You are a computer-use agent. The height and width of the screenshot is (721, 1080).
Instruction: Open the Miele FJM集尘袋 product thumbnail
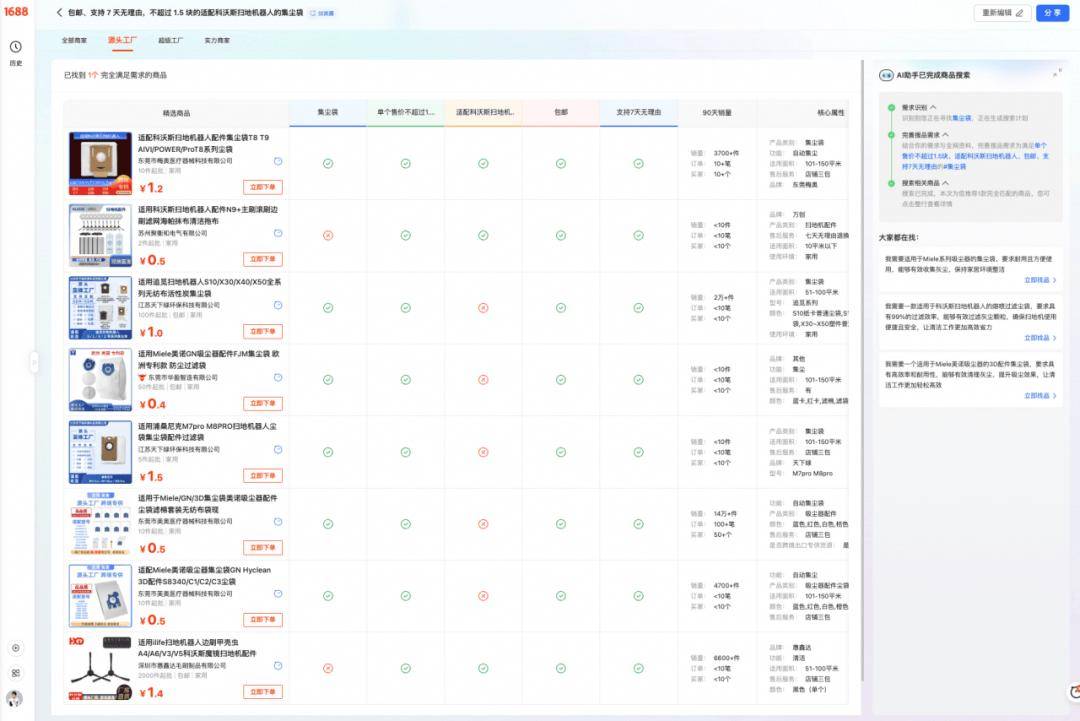[100, 380]
